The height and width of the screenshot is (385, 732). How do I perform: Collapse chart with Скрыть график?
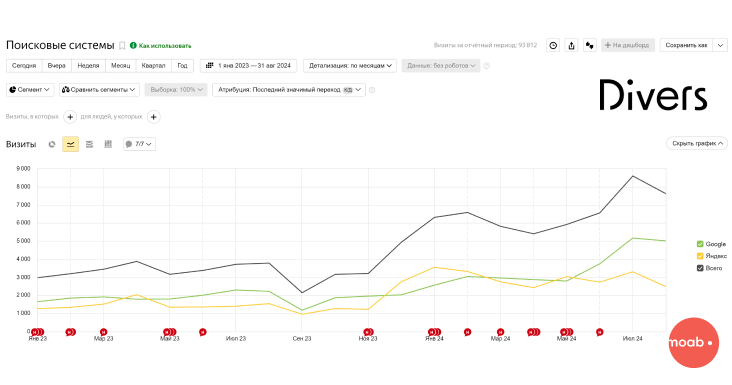tap(697, 144)
